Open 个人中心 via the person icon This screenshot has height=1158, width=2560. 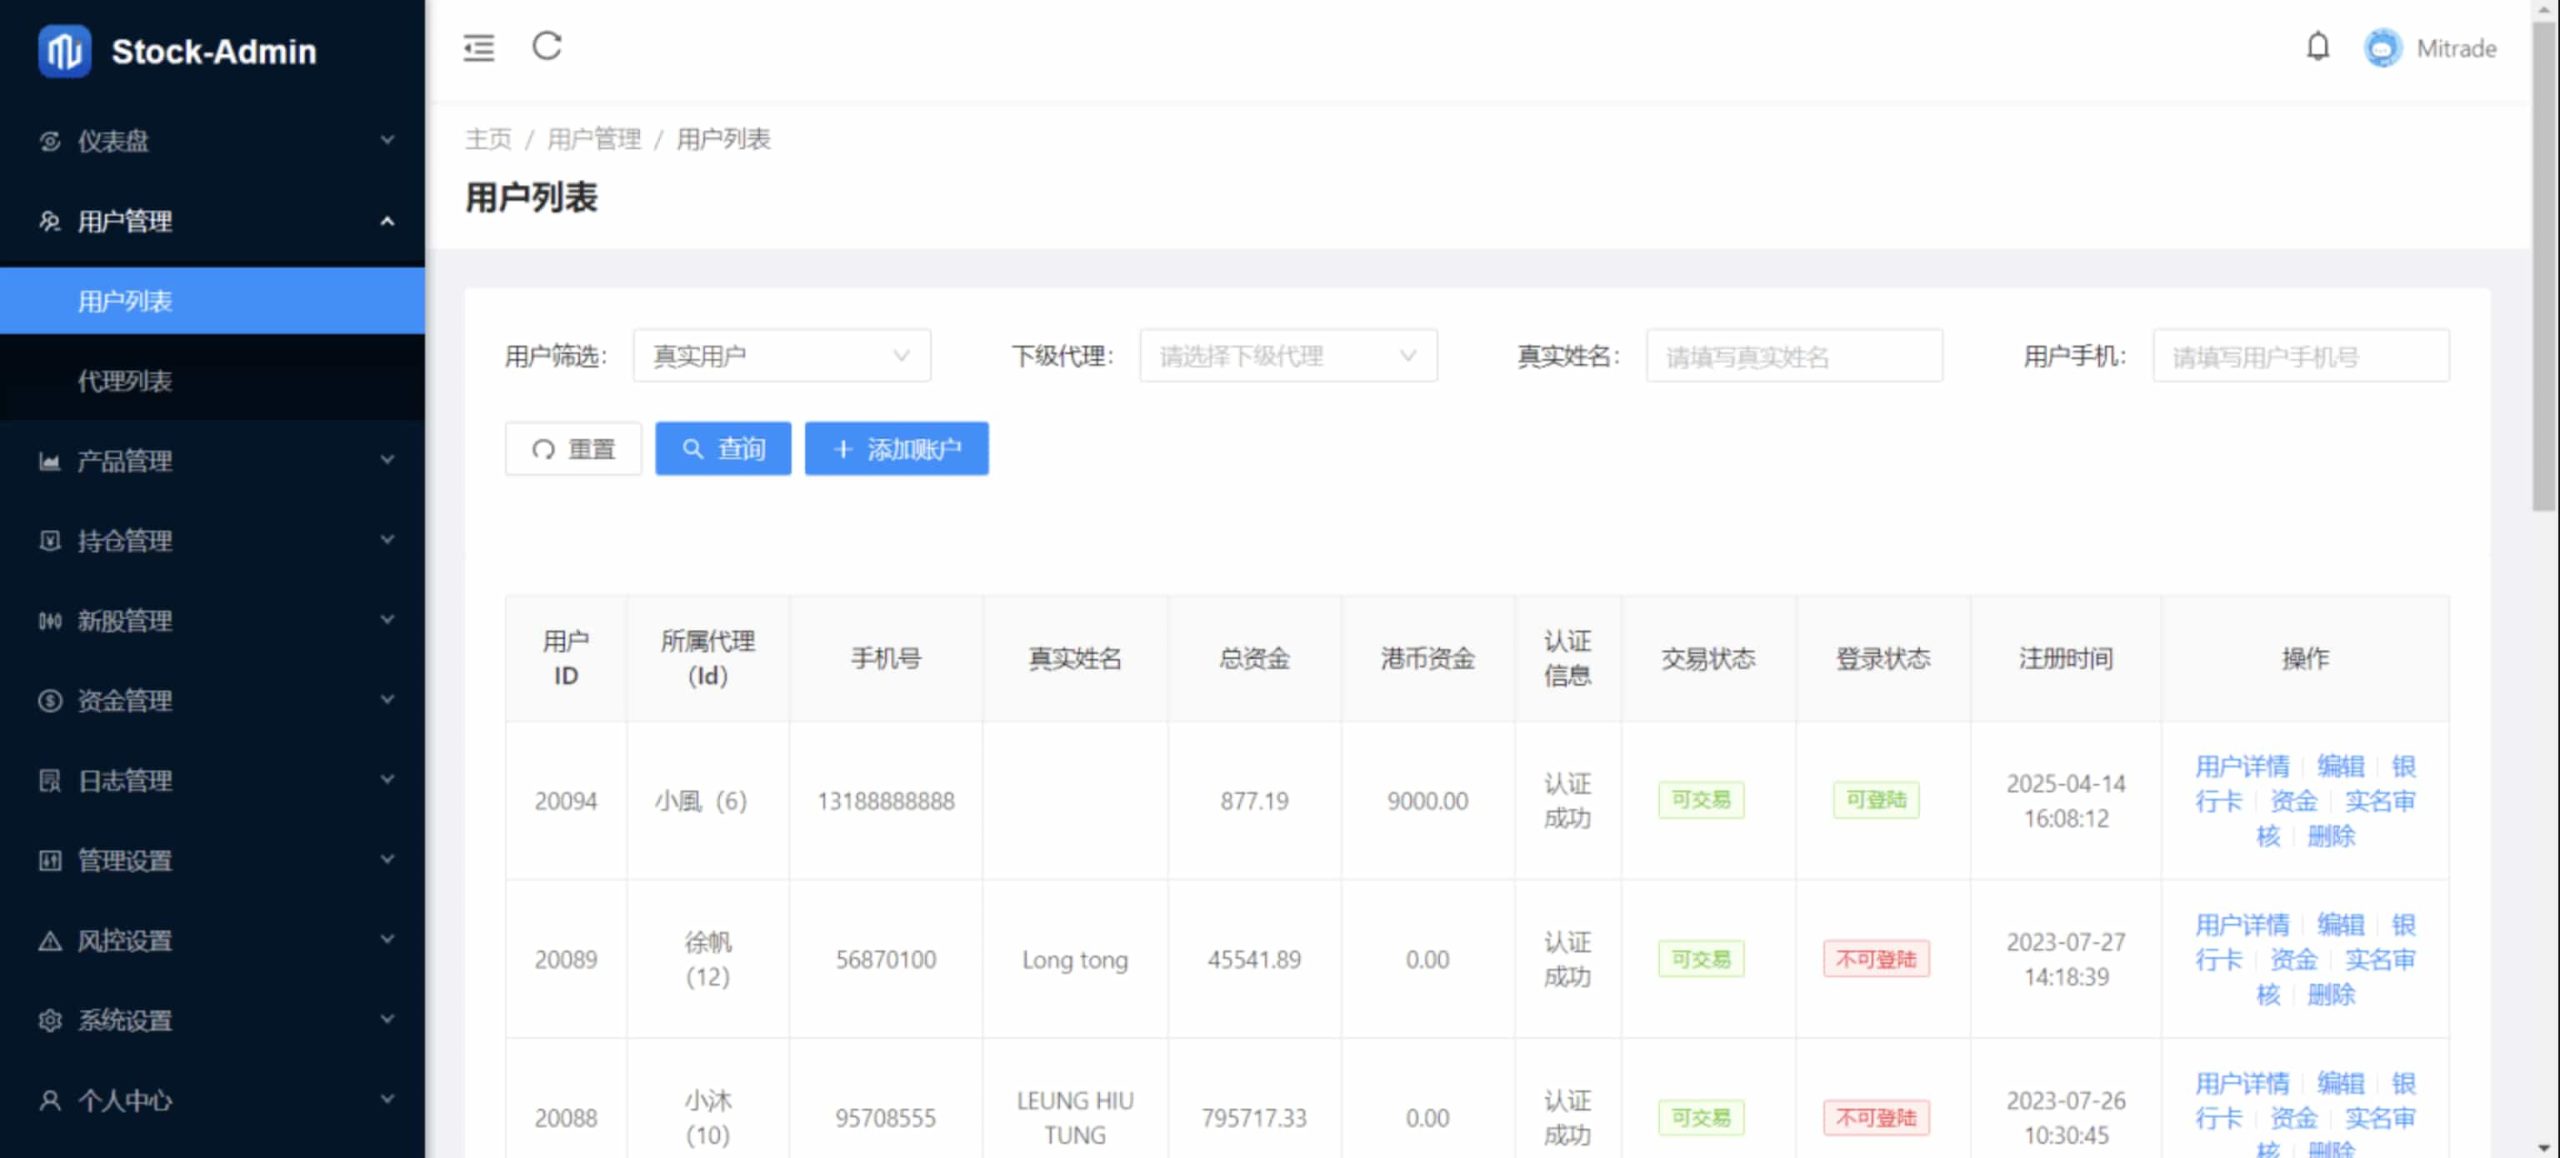[49, 1100]
